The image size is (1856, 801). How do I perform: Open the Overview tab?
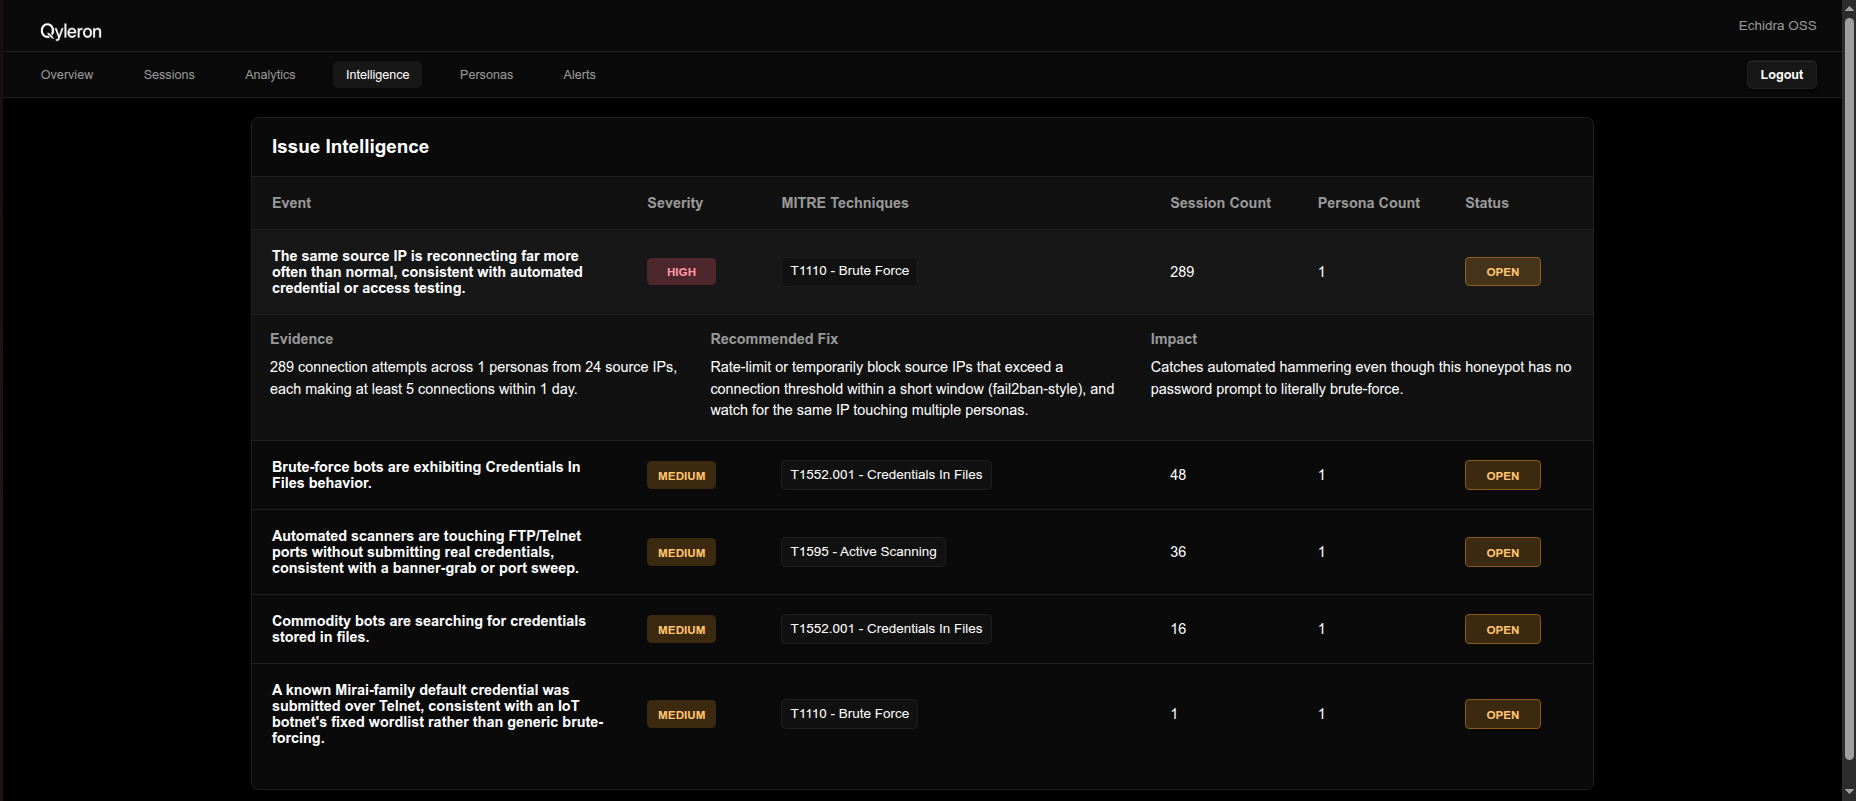[67, 75]
